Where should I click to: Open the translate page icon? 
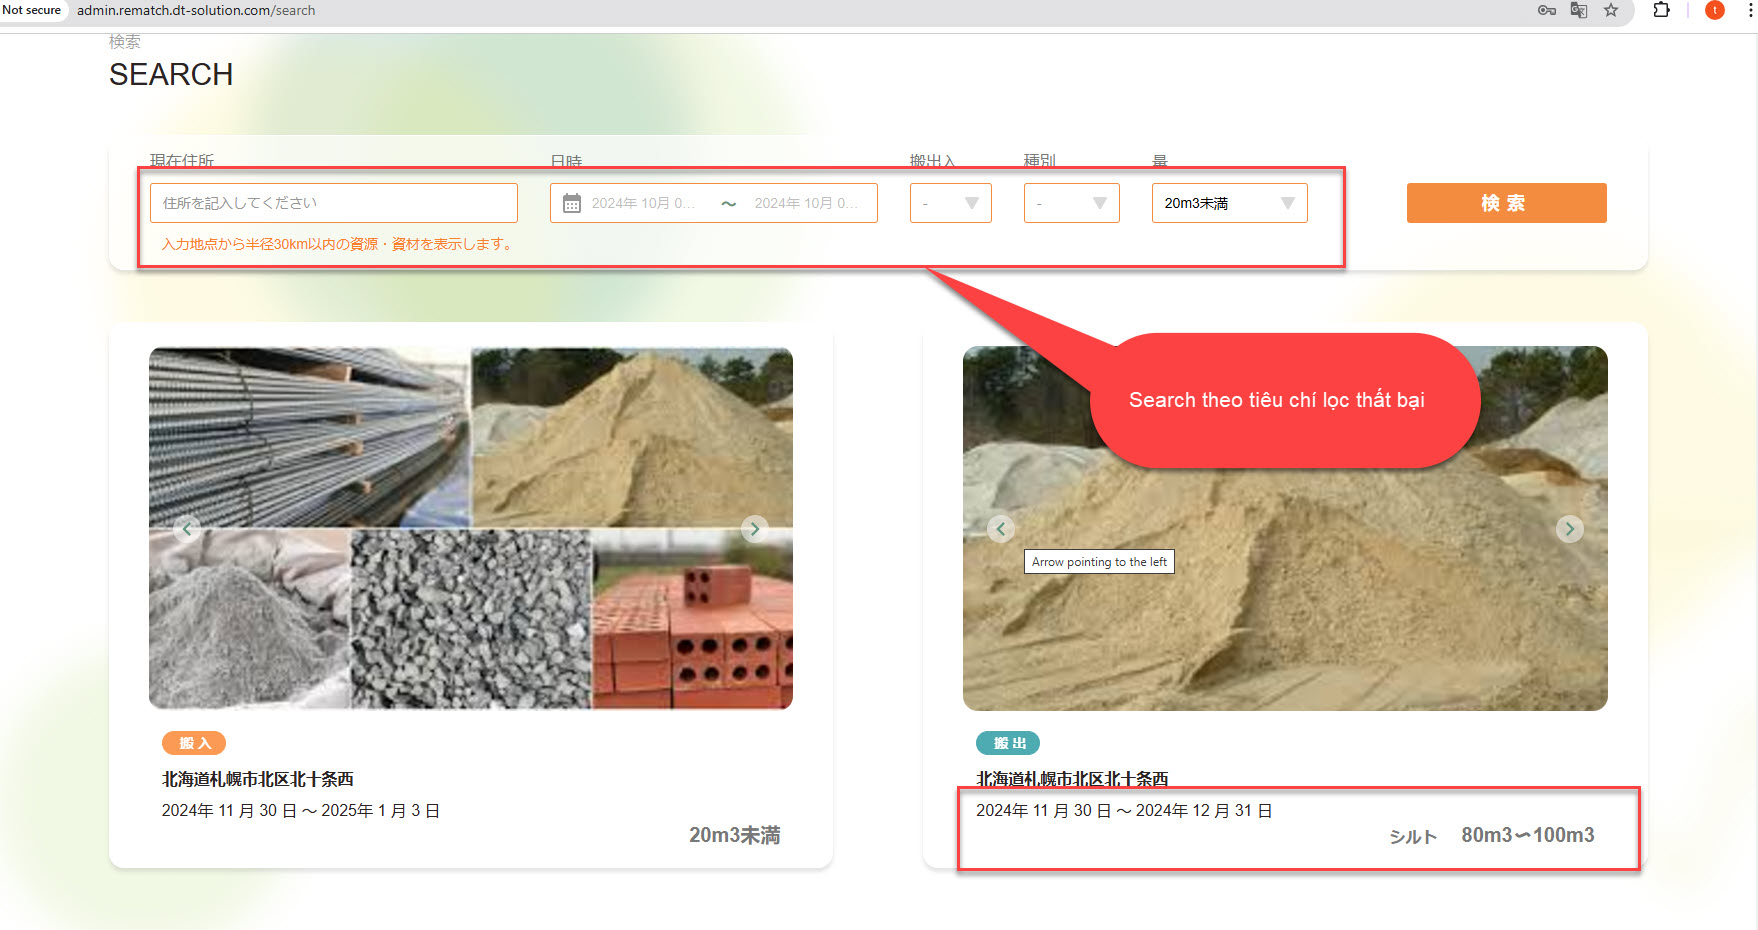click(x=1579, y=10)
